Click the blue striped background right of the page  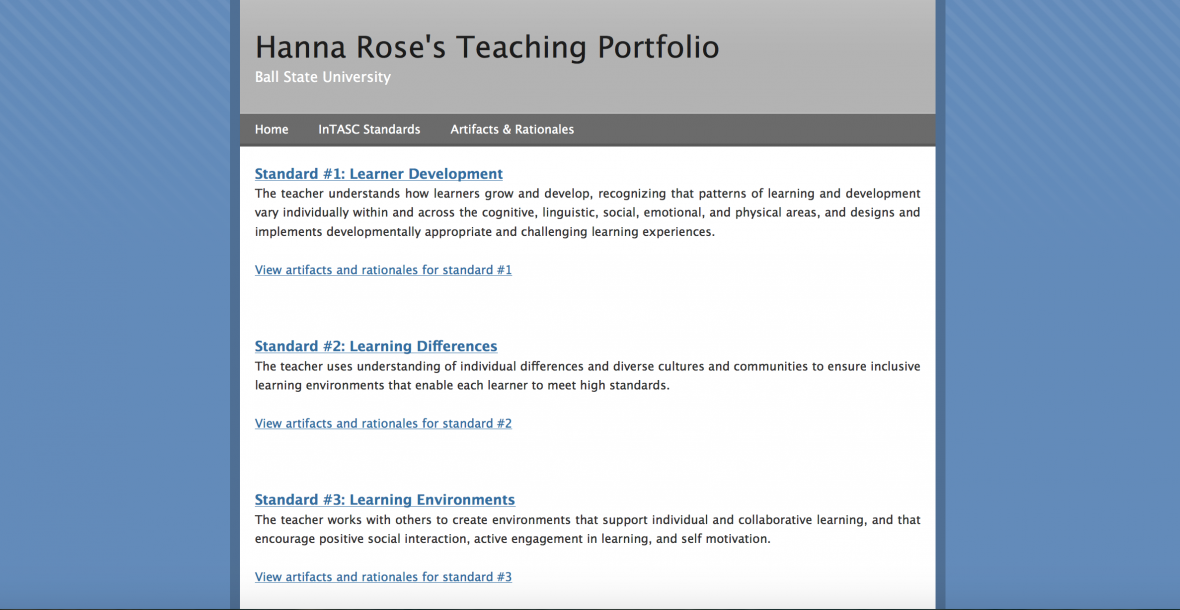1060,300
